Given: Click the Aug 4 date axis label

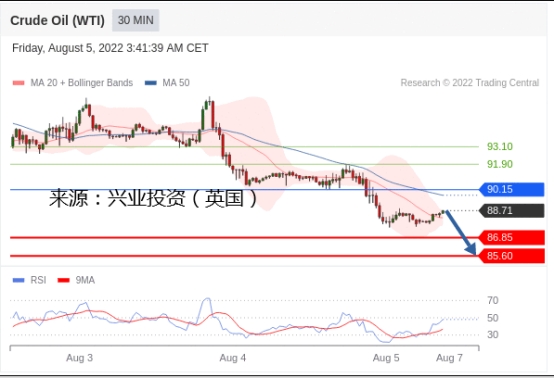Looking at the screenshot, I should (x=232, y=358).
